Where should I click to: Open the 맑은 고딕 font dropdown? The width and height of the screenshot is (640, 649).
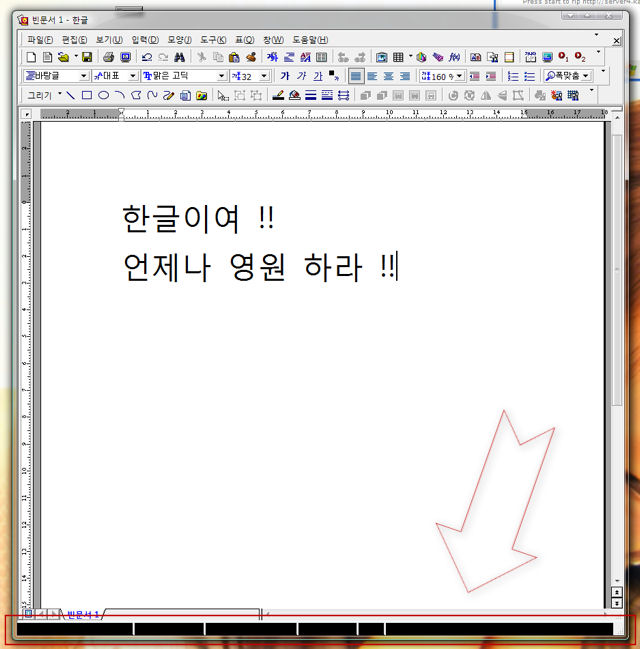(x=221, y=76)
